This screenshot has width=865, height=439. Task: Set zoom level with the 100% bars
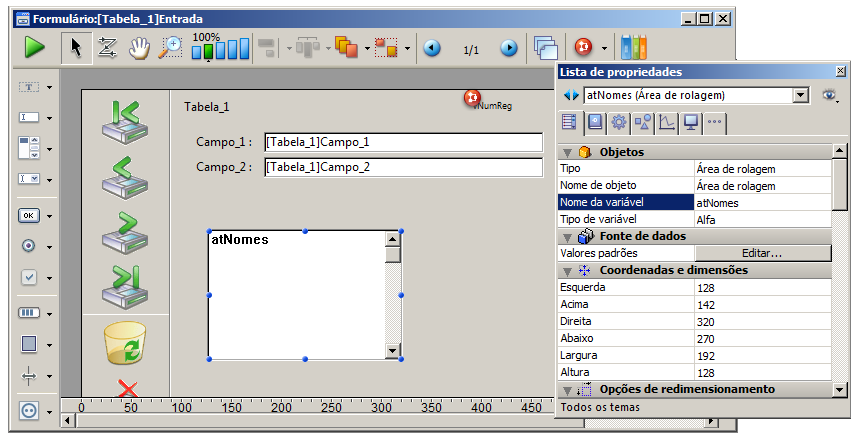coord(220,47)
